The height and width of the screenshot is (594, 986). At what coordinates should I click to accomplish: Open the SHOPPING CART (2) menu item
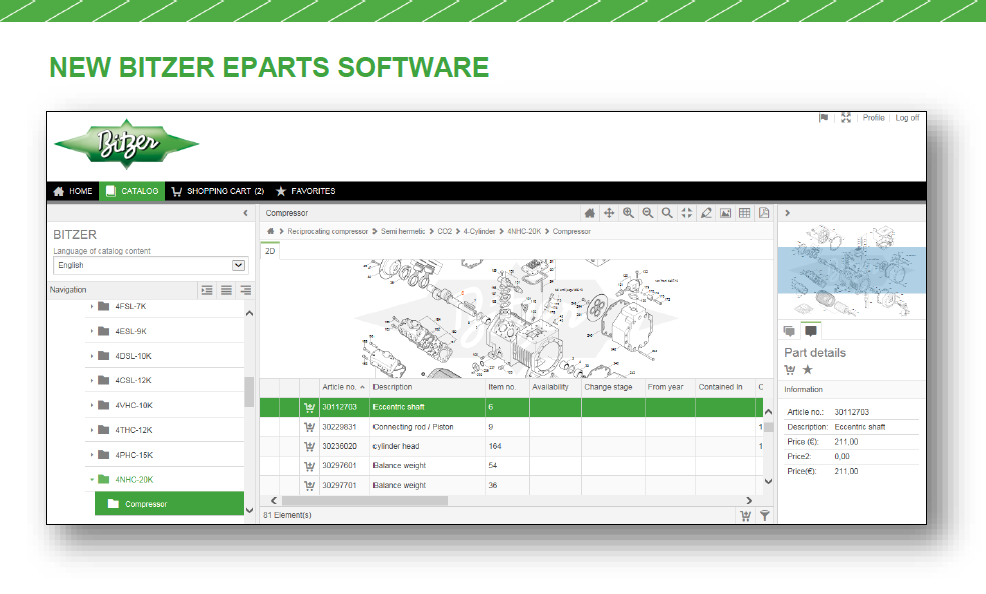click(x=218, y=191)
